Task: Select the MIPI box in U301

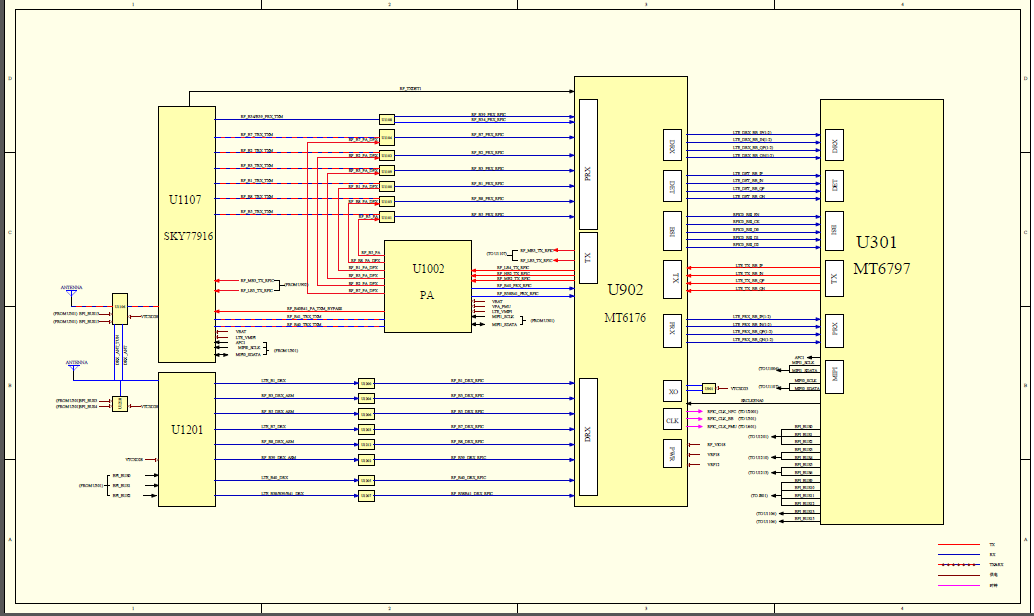Action: coord(834,377)
